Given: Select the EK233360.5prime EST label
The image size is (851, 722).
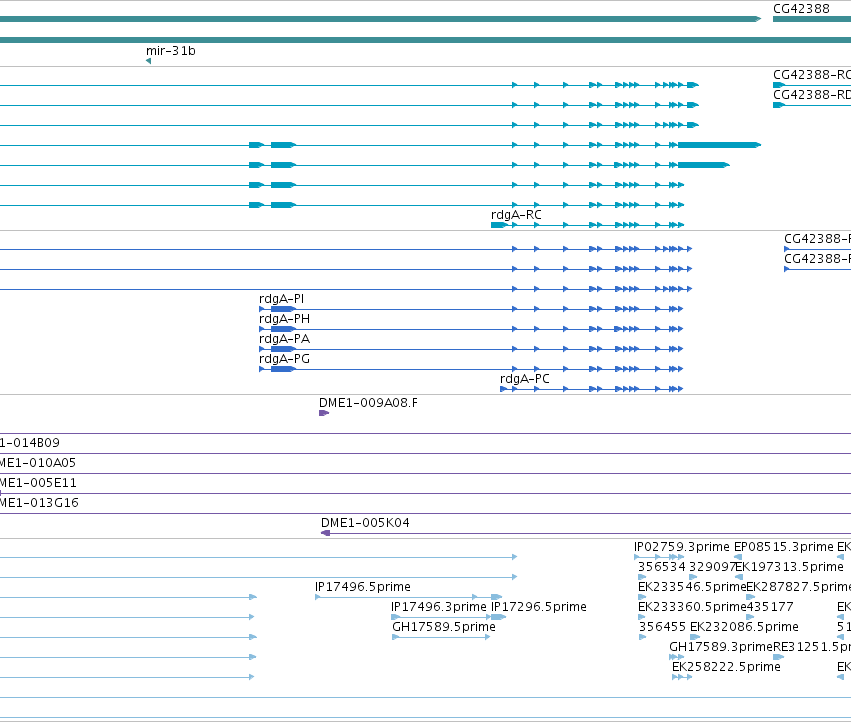Looking at the screenshot, I should click(692, 607).
